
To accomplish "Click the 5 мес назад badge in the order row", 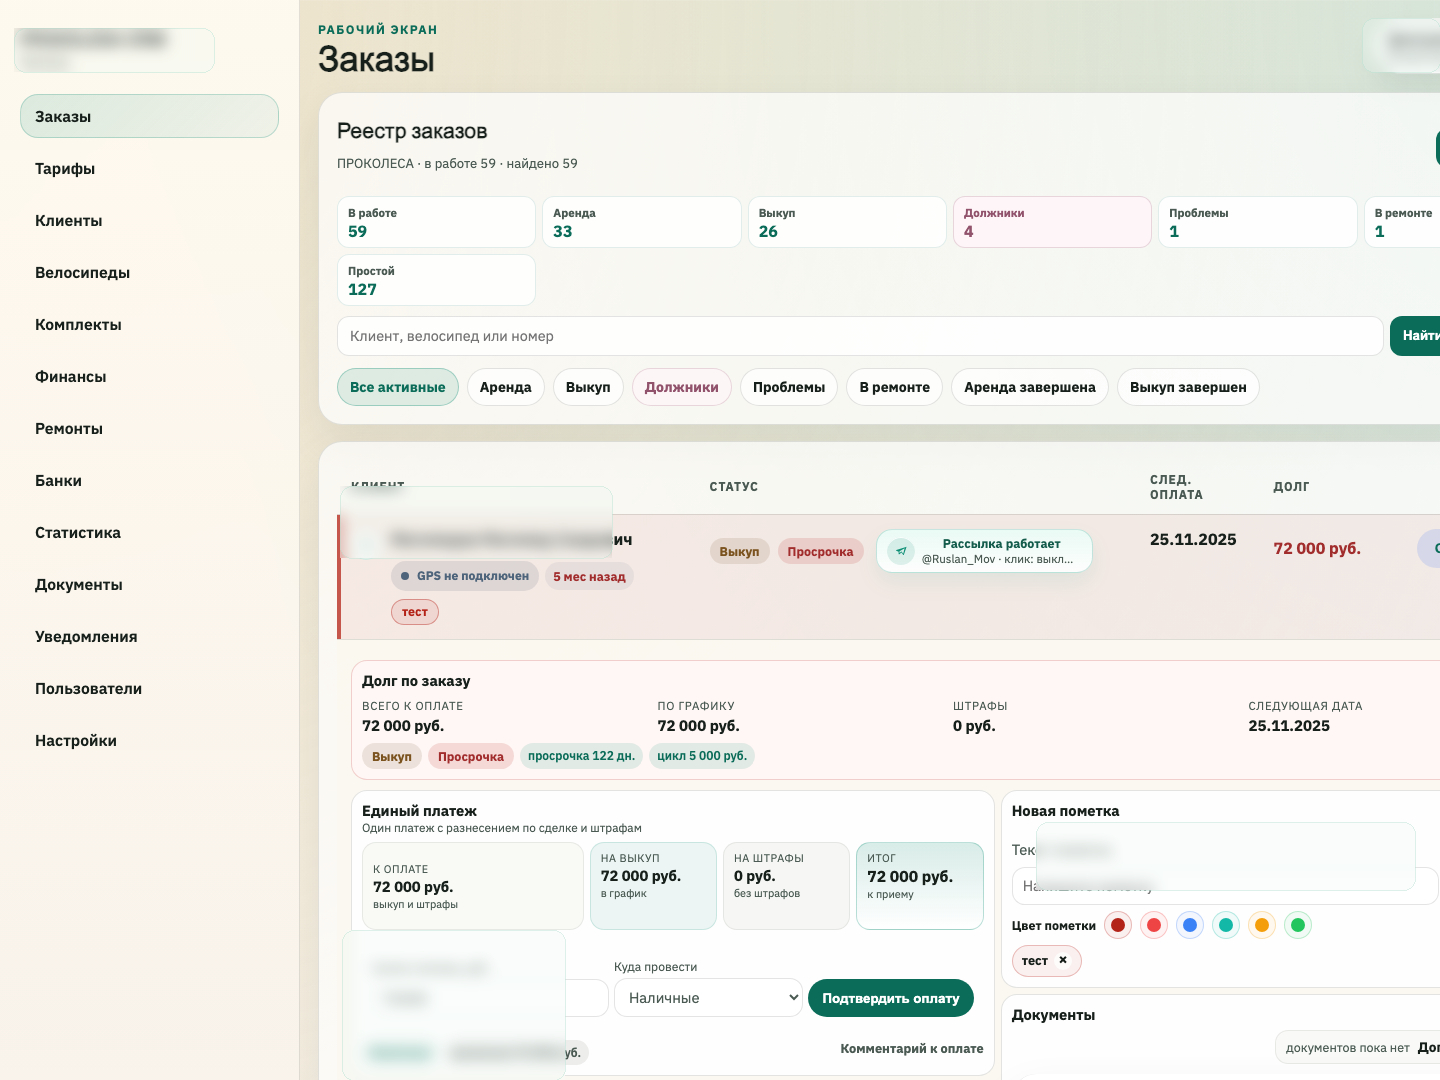I will [589, 576].
